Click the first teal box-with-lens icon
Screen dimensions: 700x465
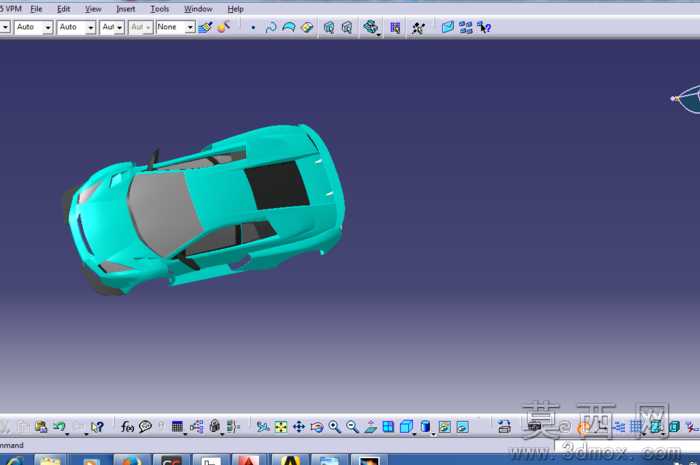point(329,28)
